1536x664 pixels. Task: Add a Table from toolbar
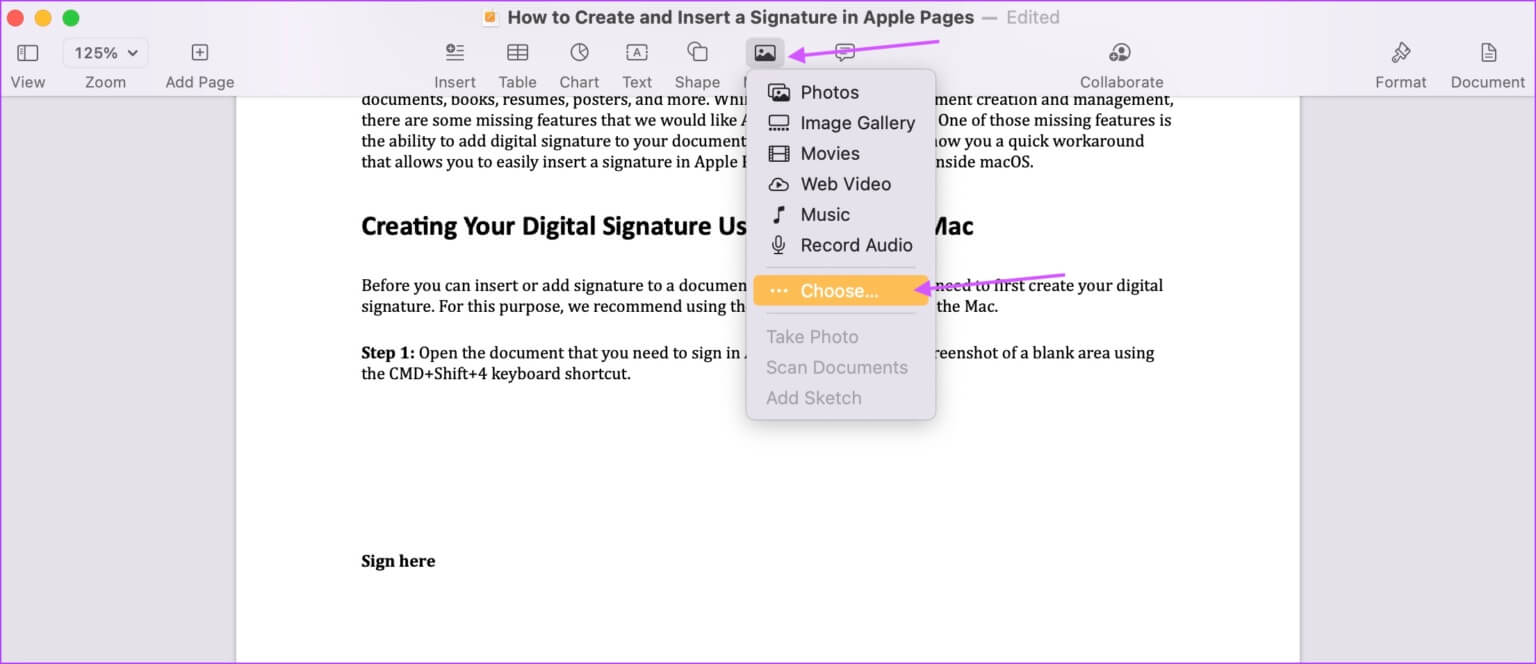pos(517,53)
